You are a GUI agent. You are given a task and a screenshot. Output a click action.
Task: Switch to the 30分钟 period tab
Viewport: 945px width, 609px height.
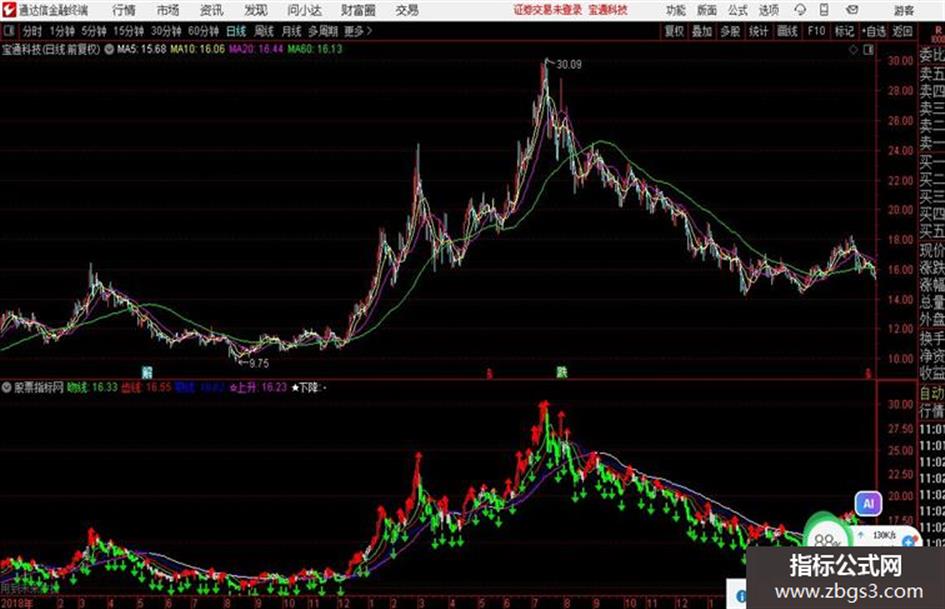click(x=166, y=31)
